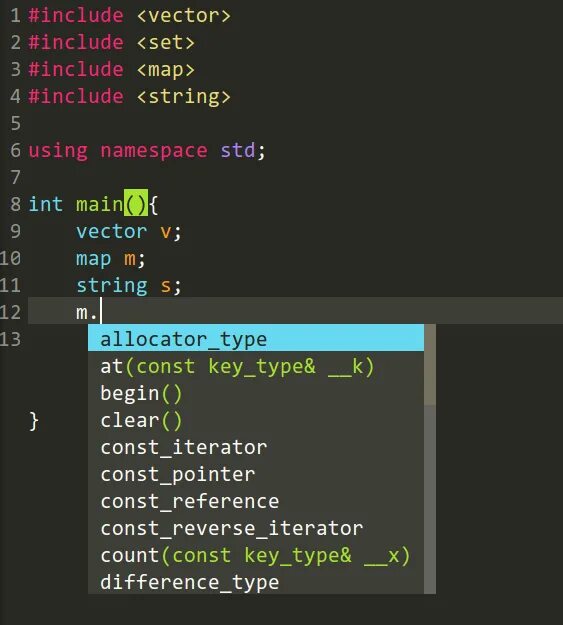Screen dimensions: 563x625
Task: Pick difference_type completion entry
Action: (x=256, y=582)
